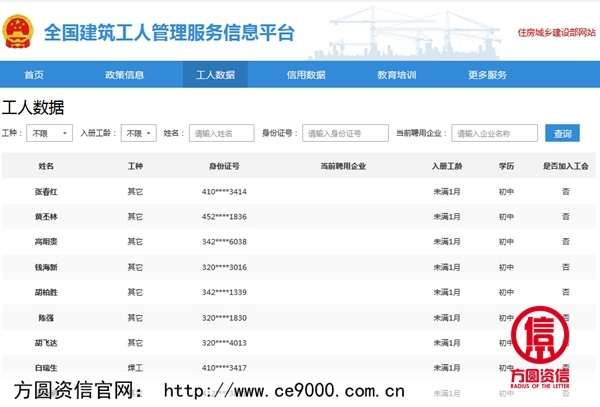Select worker name 张春红
This screenshot has width=600, height=407.
pyautogui.click(x=46, y=192)
